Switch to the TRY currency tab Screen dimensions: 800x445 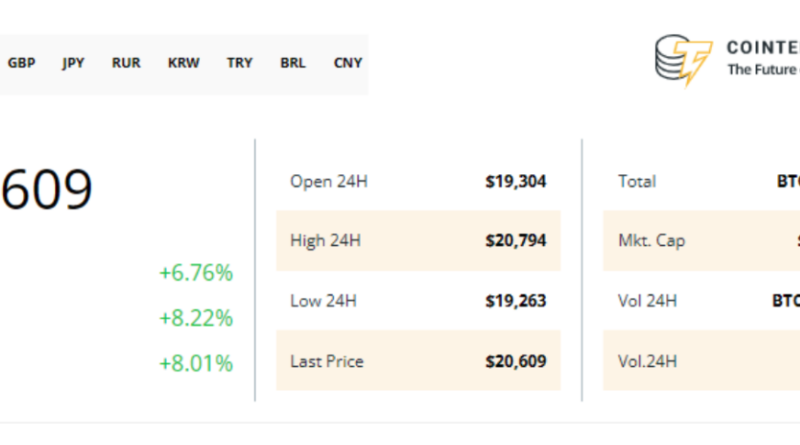pos(240,62)
